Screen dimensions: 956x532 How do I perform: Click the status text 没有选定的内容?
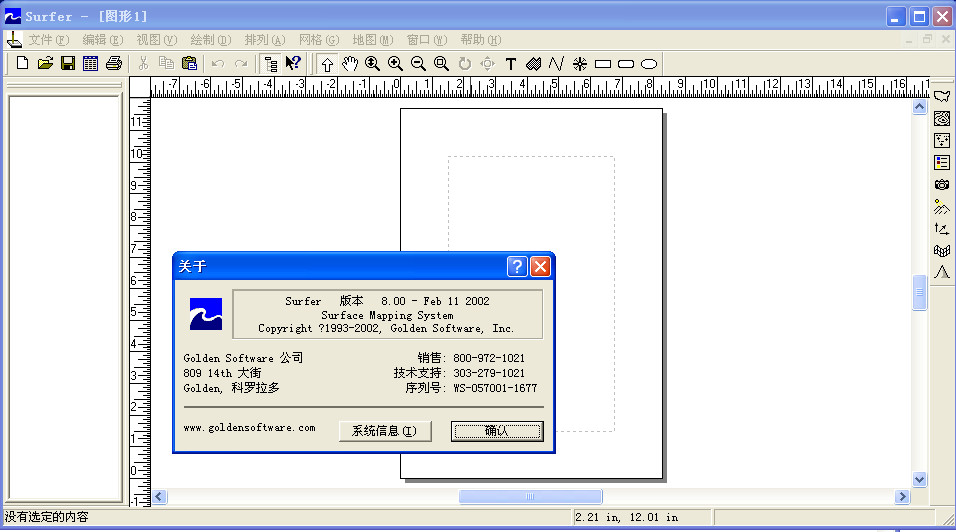(46, 517)
